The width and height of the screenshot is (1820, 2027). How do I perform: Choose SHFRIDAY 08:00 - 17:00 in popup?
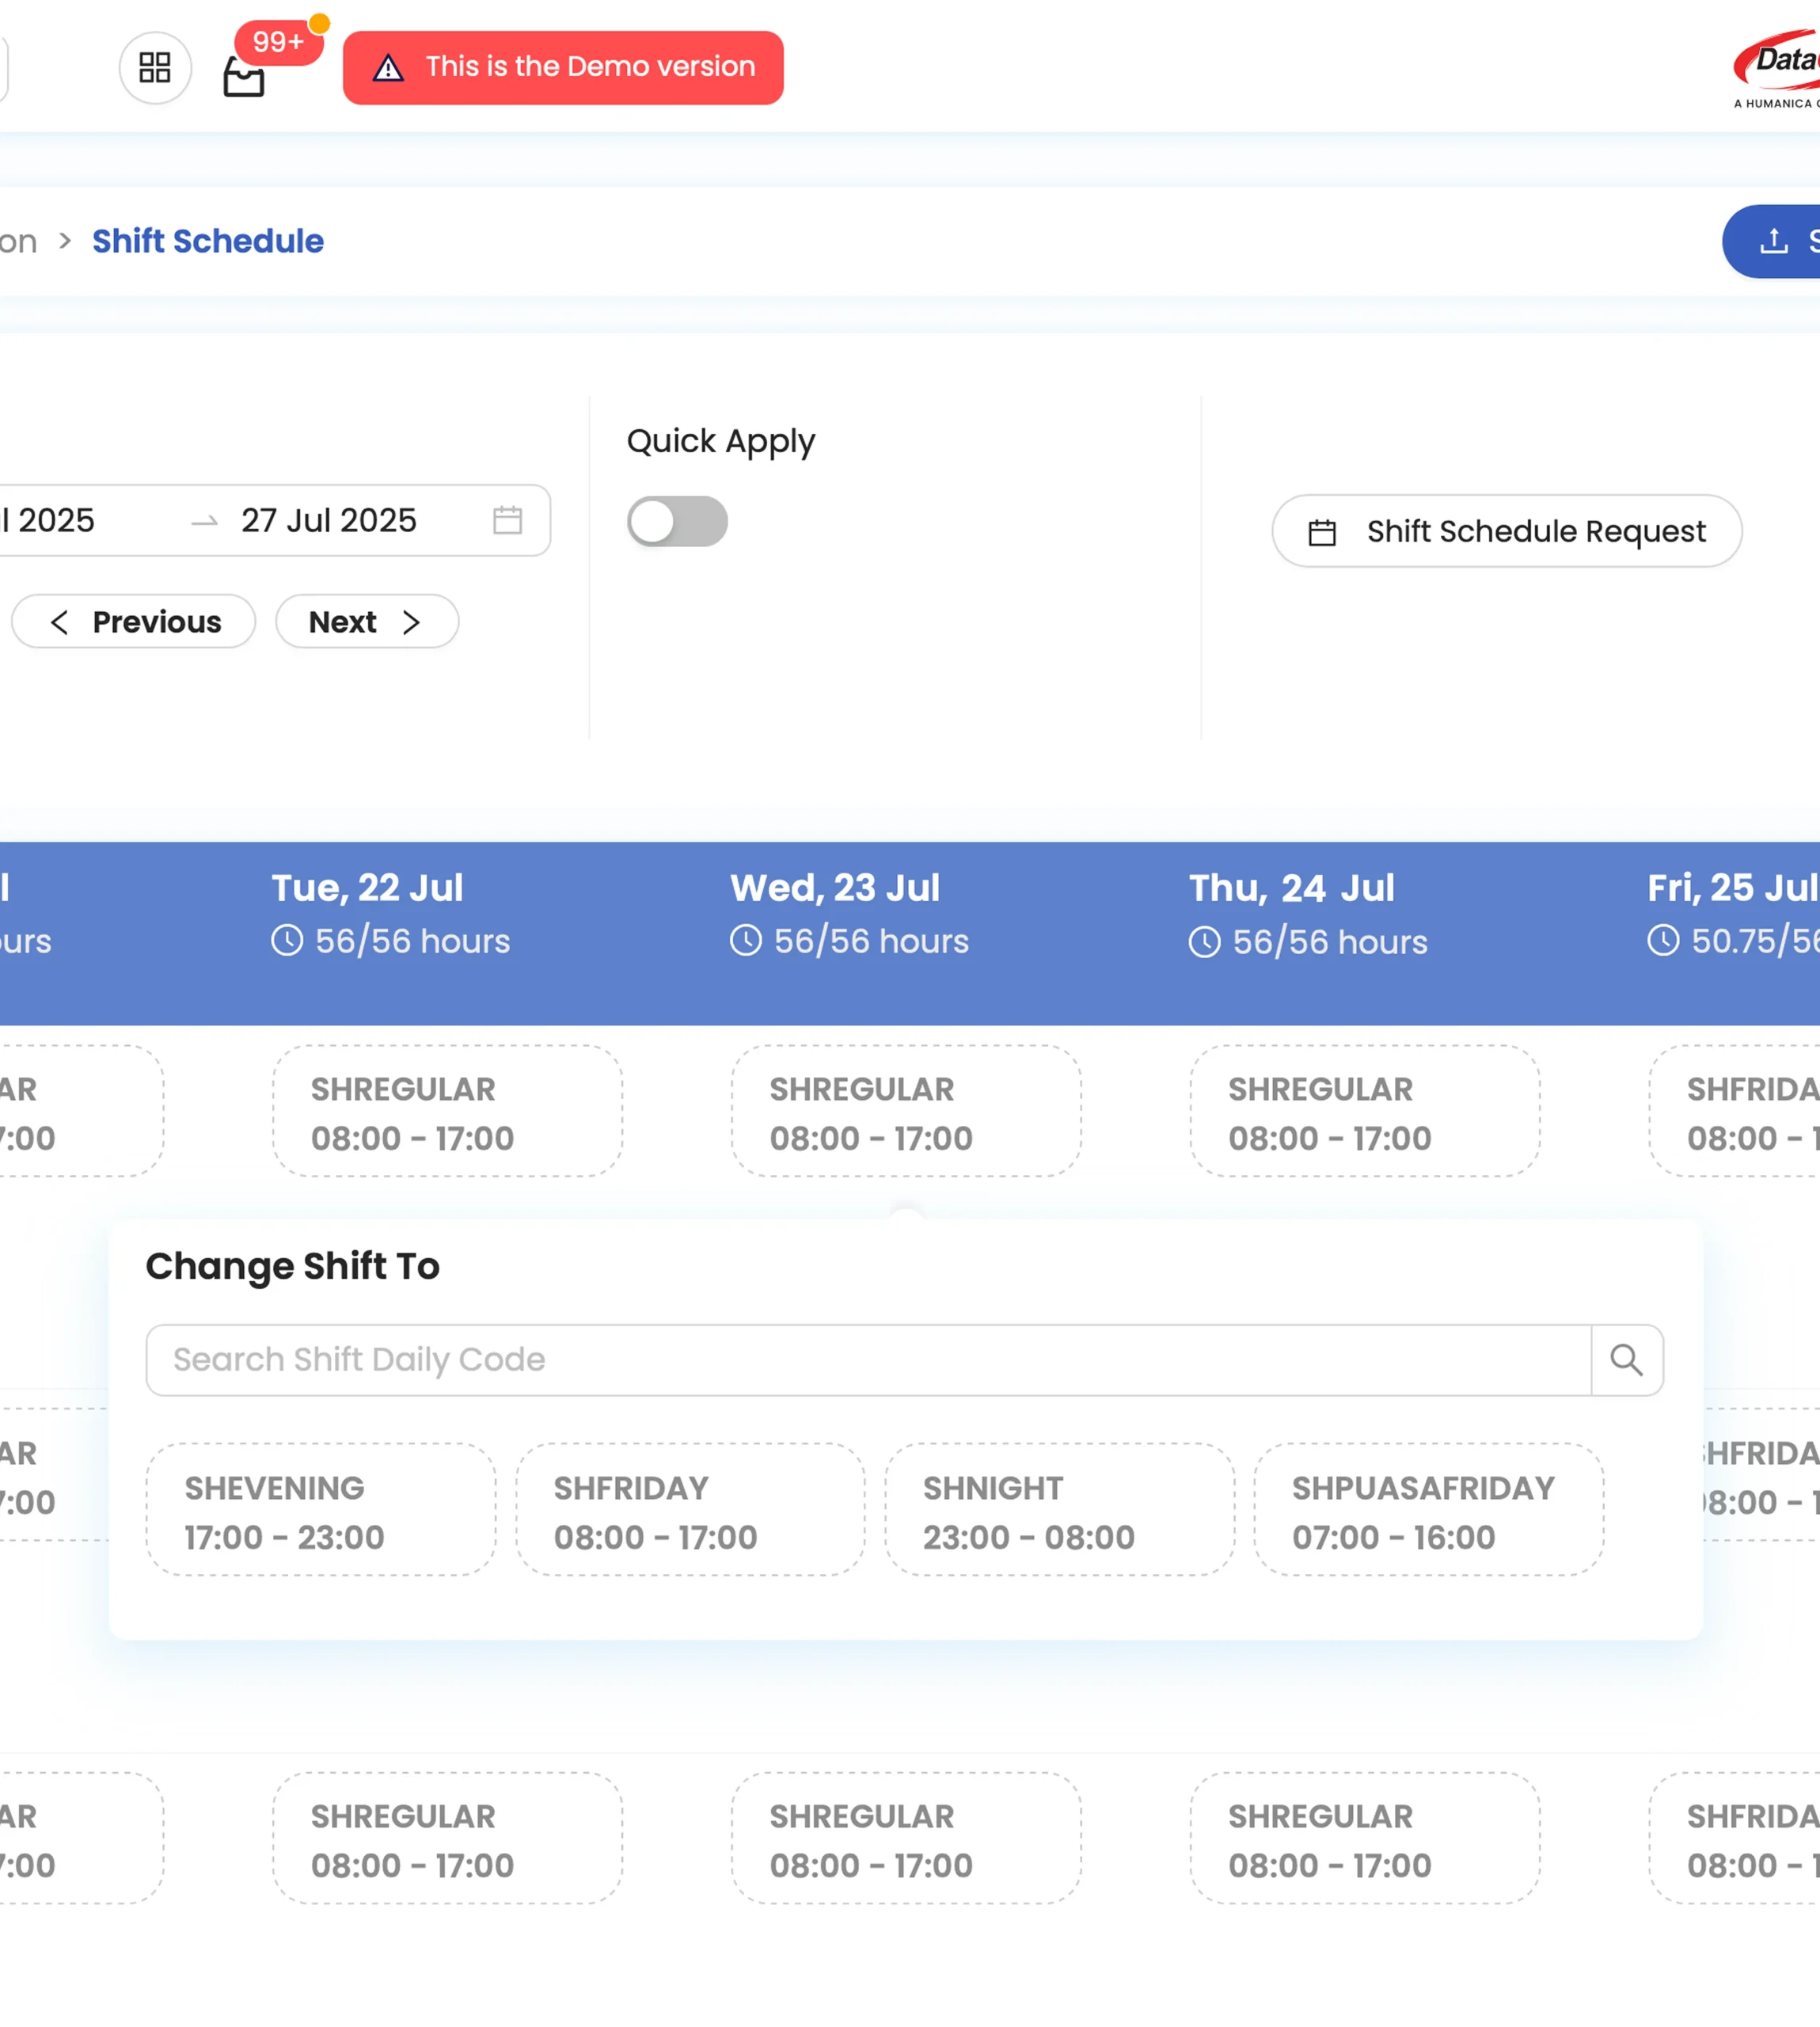[x=690, y=1510]
